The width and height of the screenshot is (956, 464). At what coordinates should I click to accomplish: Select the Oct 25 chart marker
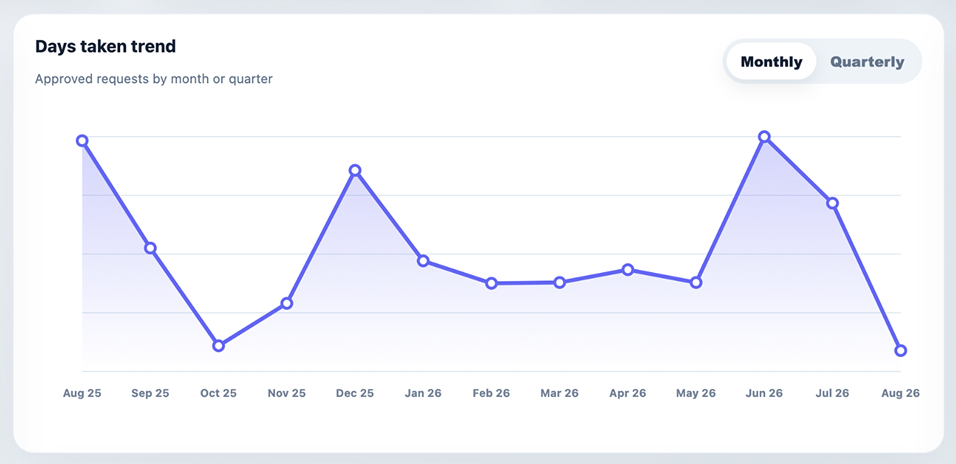[218, 346]
